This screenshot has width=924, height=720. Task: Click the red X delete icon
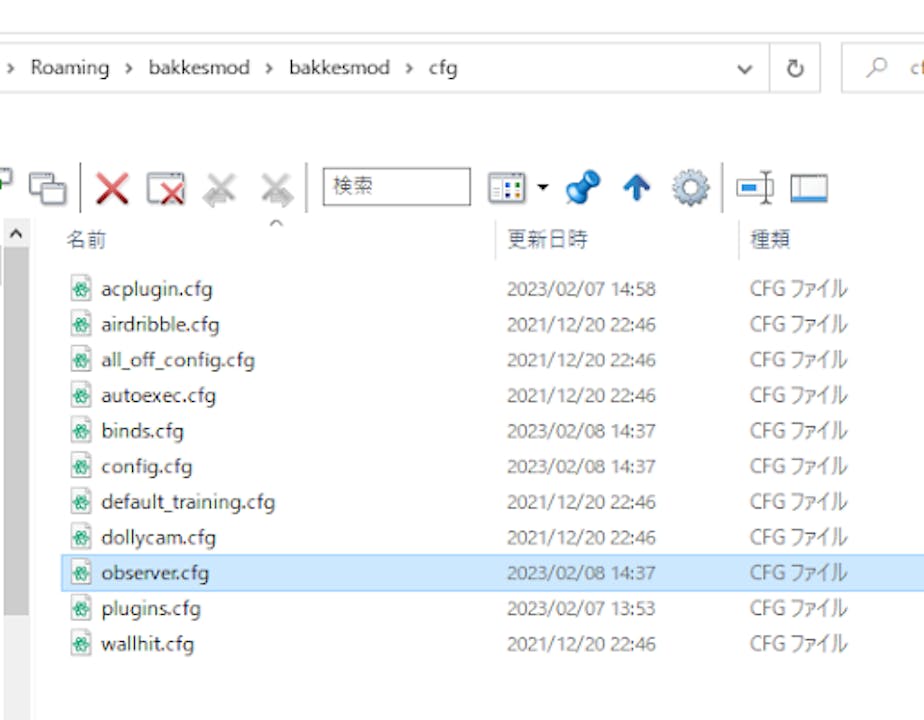tap(112, 187)
